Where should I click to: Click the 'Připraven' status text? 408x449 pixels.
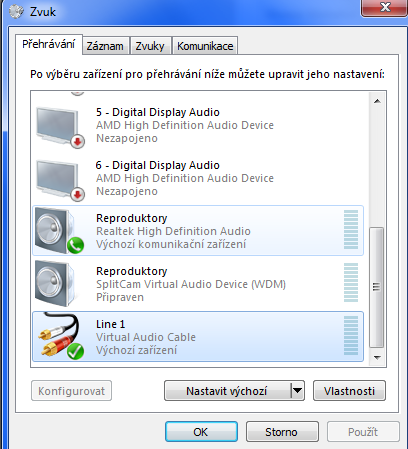[120, 297]
